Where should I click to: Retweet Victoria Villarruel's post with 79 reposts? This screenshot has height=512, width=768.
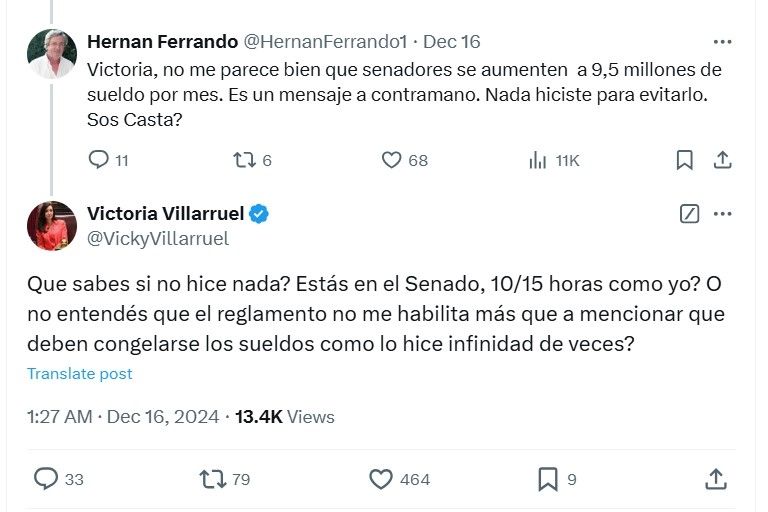pos(213,479)
